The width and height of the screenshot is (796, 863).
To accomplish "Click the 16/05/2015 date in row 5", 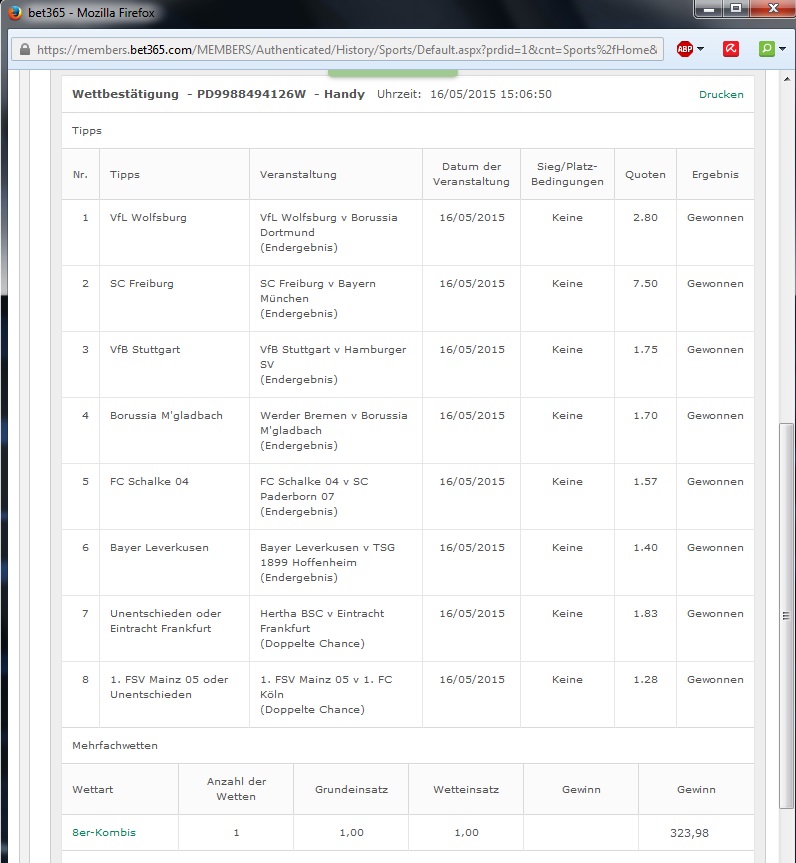I will [x=472, y=482].
